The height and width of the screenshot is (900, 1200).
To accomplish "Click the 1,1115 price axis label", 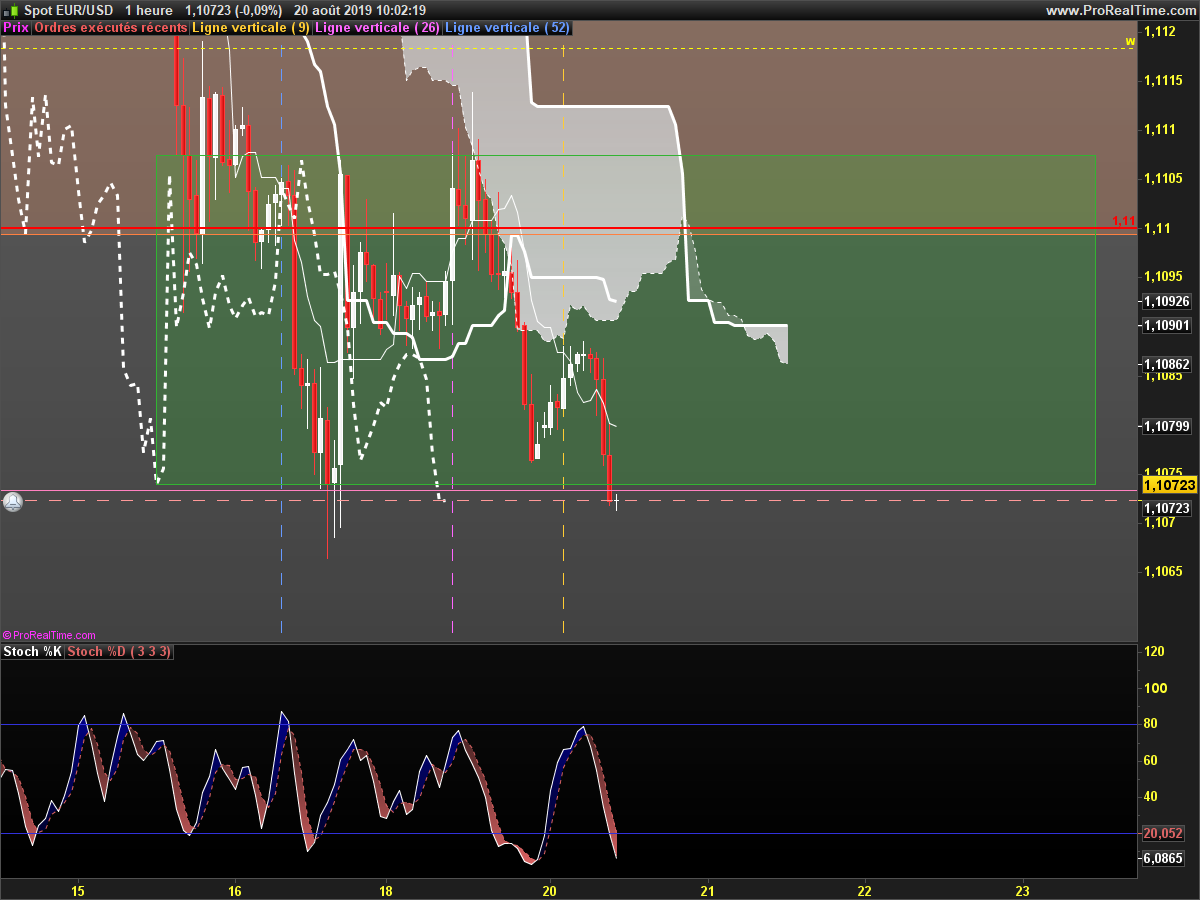I will click(1163, 81).
